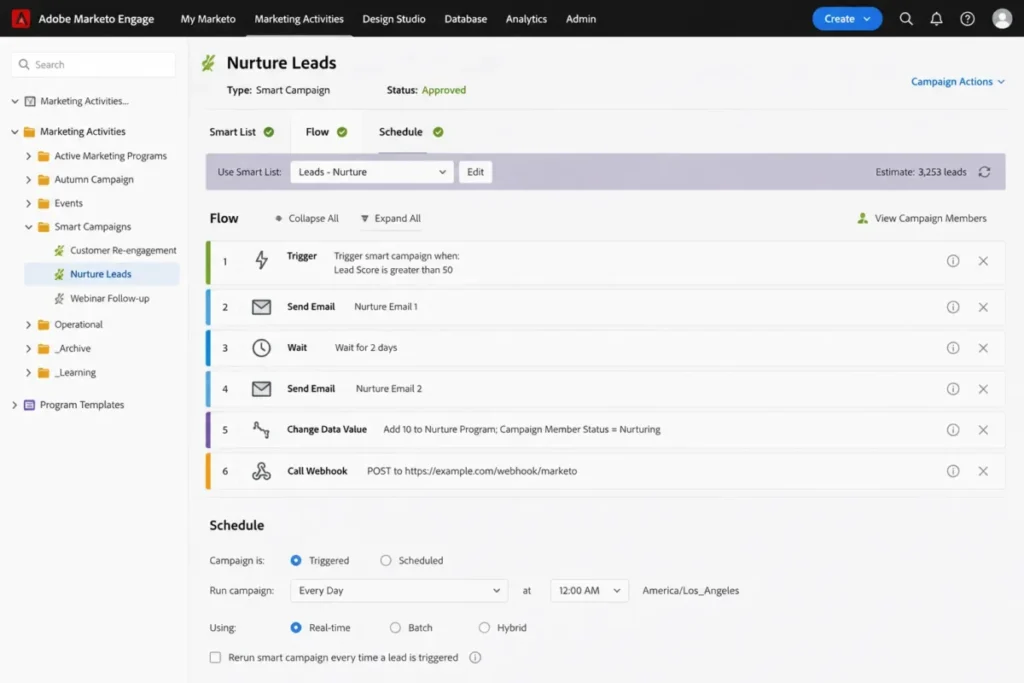Open the Analytics menu

526,19
